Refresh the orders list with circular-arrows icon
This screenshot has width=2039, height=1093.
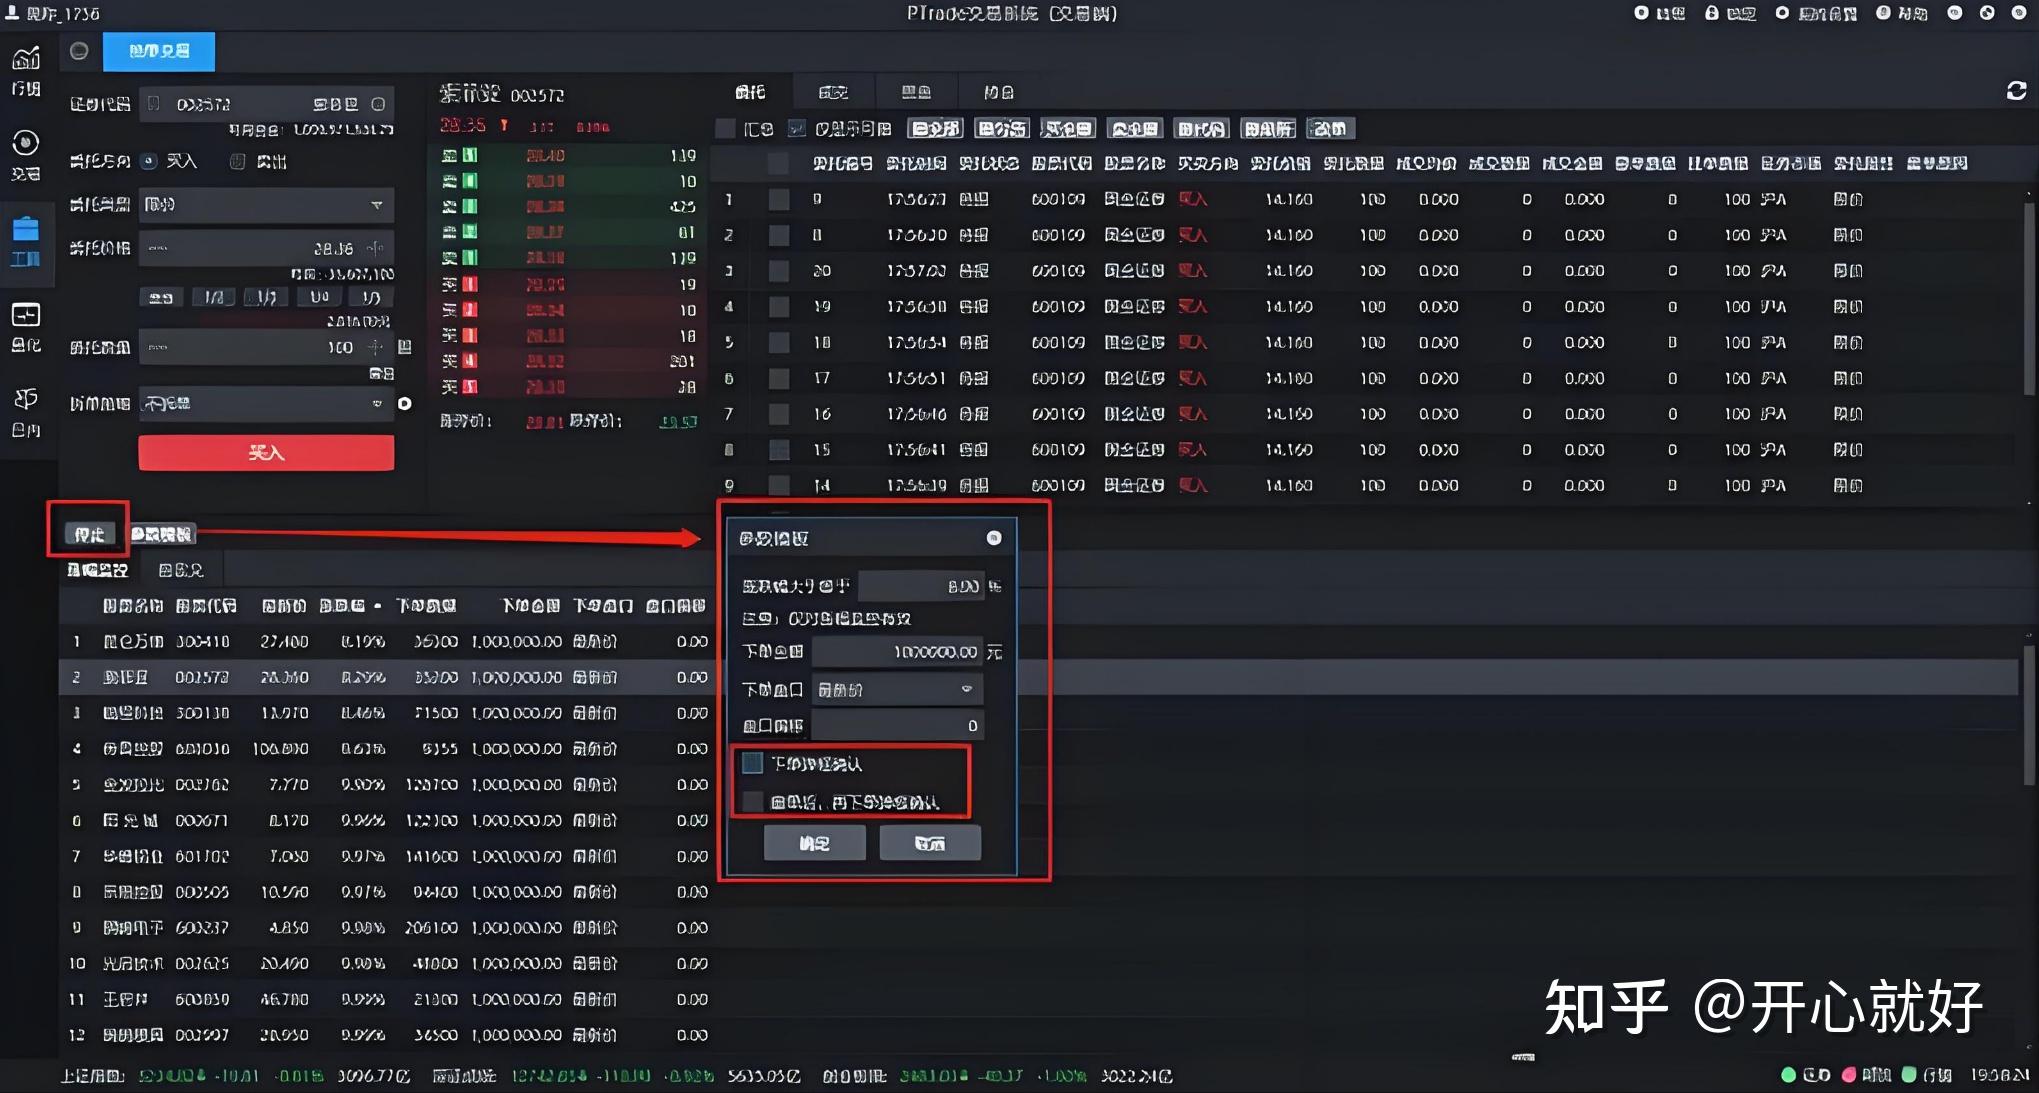click(2016, 91)
